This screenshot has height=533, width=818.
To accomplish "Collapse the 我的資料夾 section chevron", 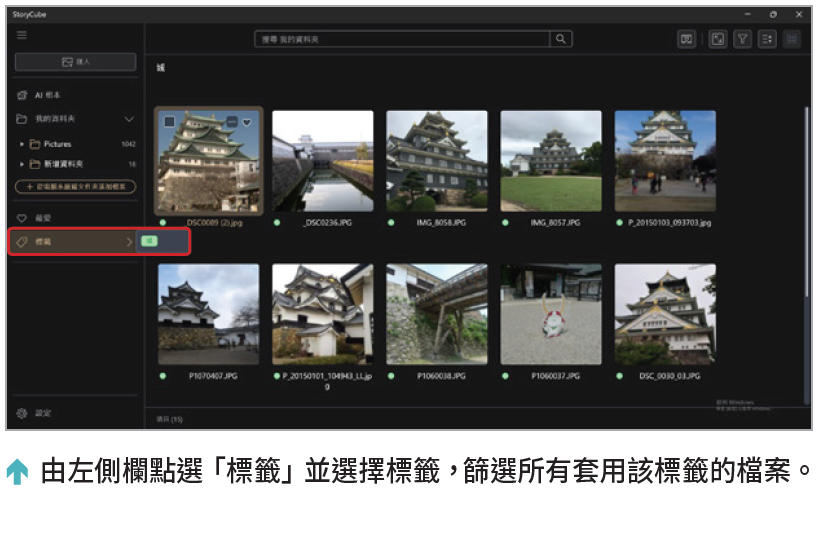I will pos(129,119).
